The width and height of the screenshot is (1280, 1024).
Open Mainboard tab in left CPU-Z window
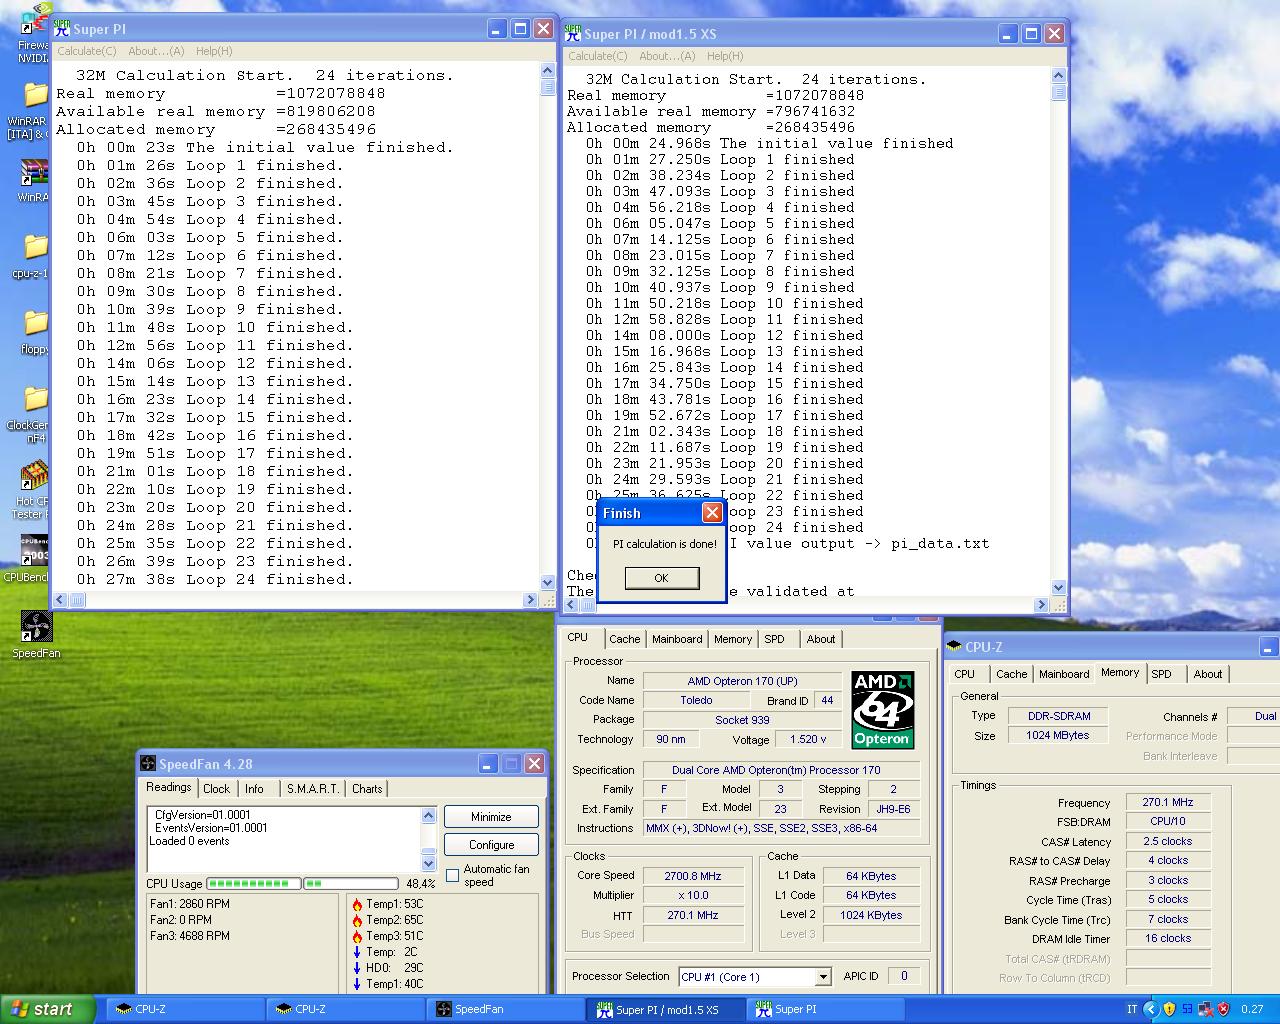pyautogui.click(x=677, y=639)
